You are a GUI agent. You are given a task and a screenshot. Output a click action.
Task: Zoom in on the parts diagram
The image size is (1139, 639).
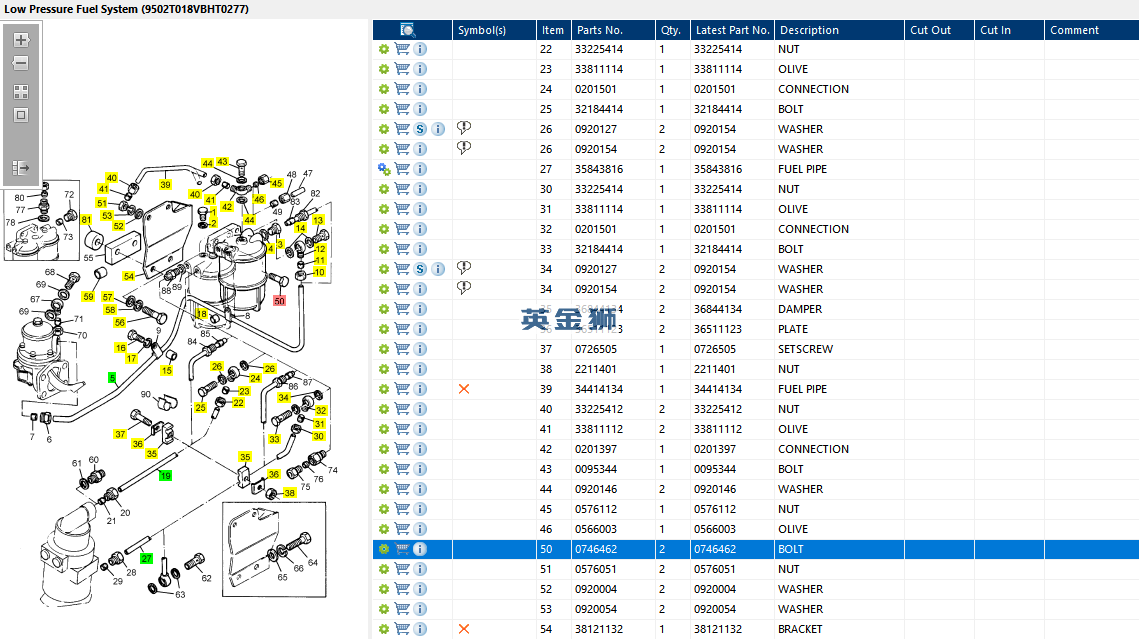[21, 40]
